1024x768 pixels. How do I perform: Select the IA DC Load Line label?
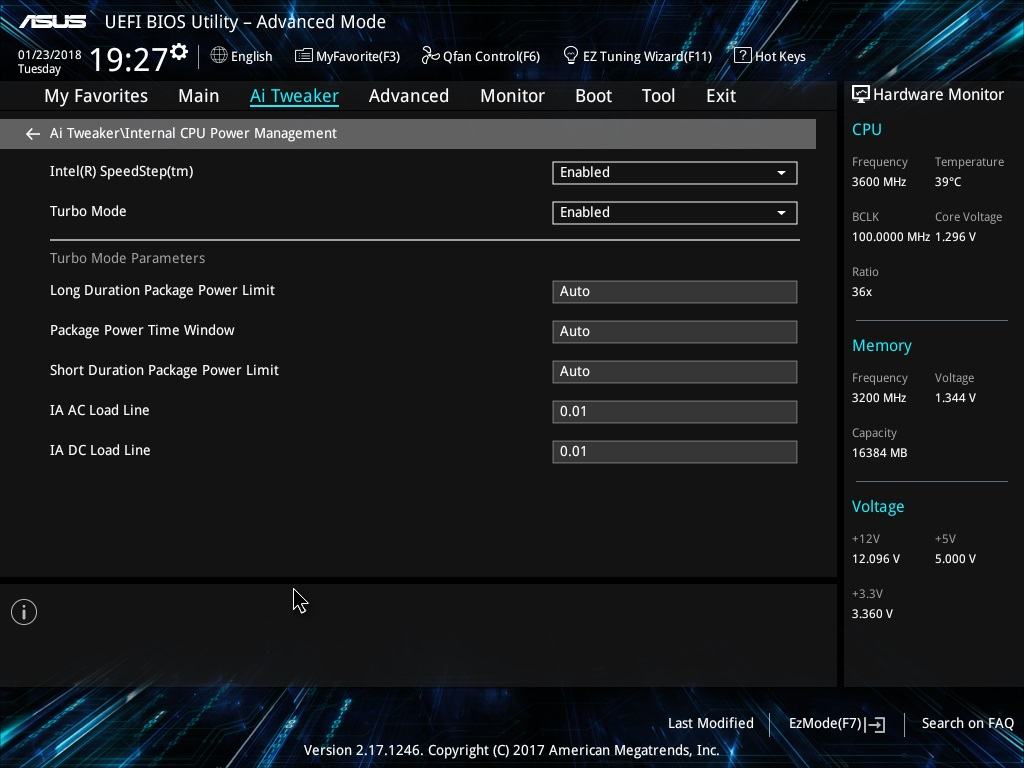pyautogui.click(x=100, y=450)
